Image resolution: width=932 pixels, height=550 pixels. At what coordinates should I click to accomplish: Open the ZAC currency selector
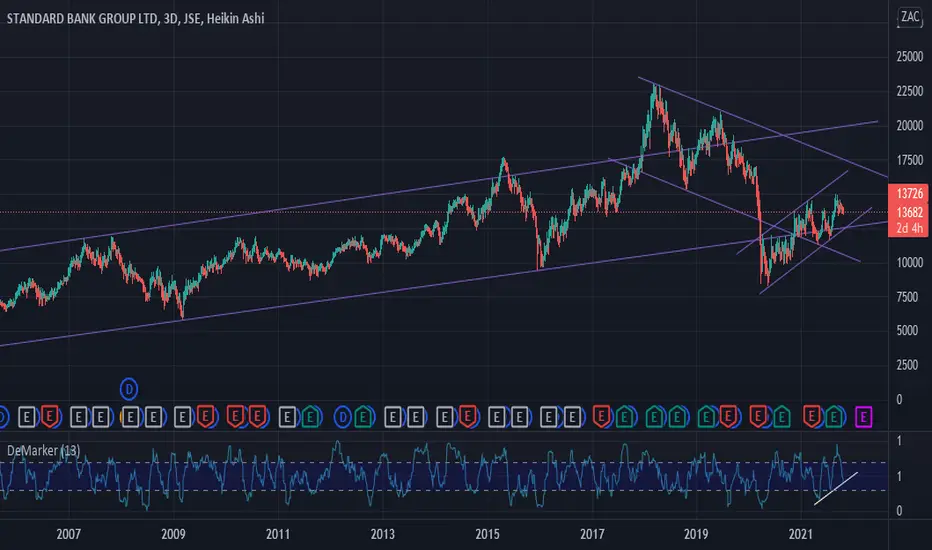[x=910, y=17]
